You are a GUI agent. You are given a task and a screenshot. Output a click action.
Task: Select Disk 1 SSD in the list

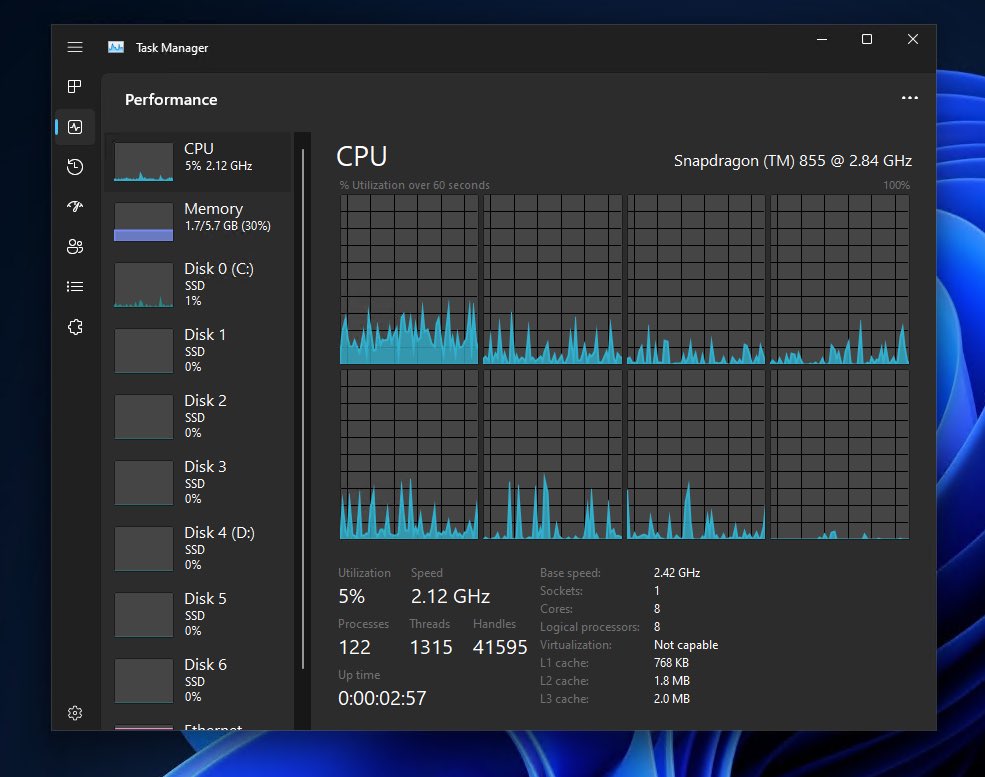tap(199, 350)
